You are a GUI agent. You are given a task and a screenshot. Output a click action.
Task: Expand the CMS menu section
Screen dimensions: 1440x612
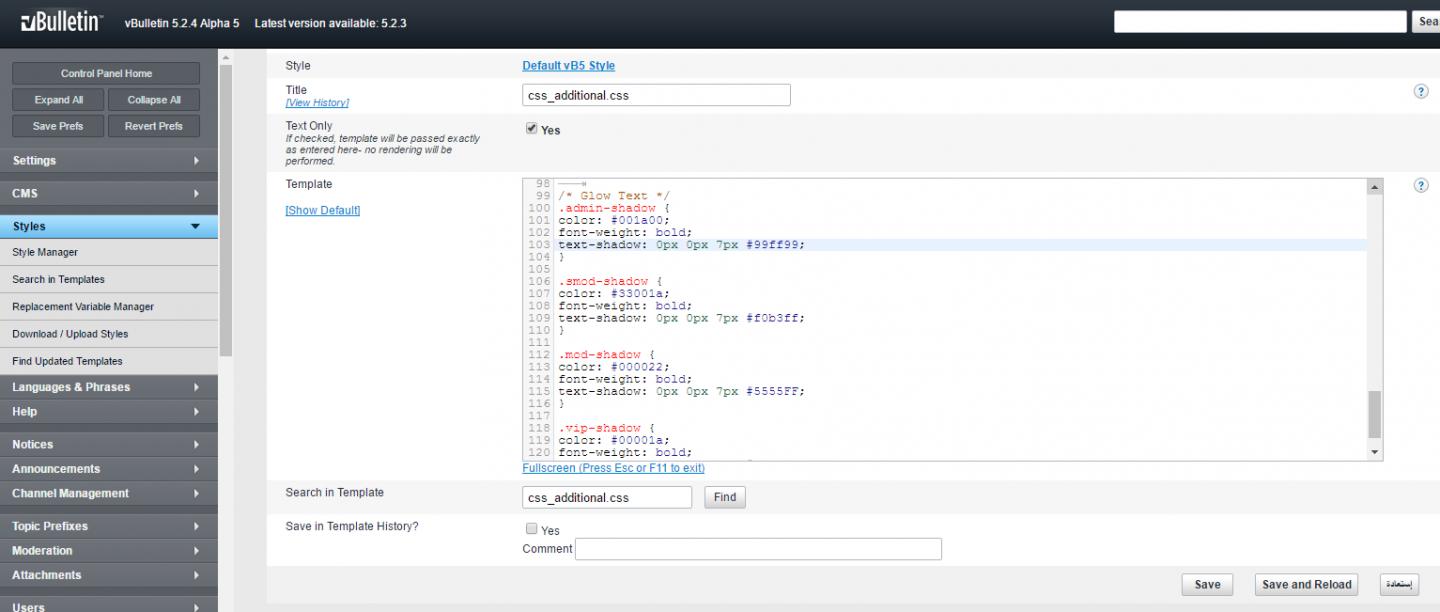[x=108, y=193]
